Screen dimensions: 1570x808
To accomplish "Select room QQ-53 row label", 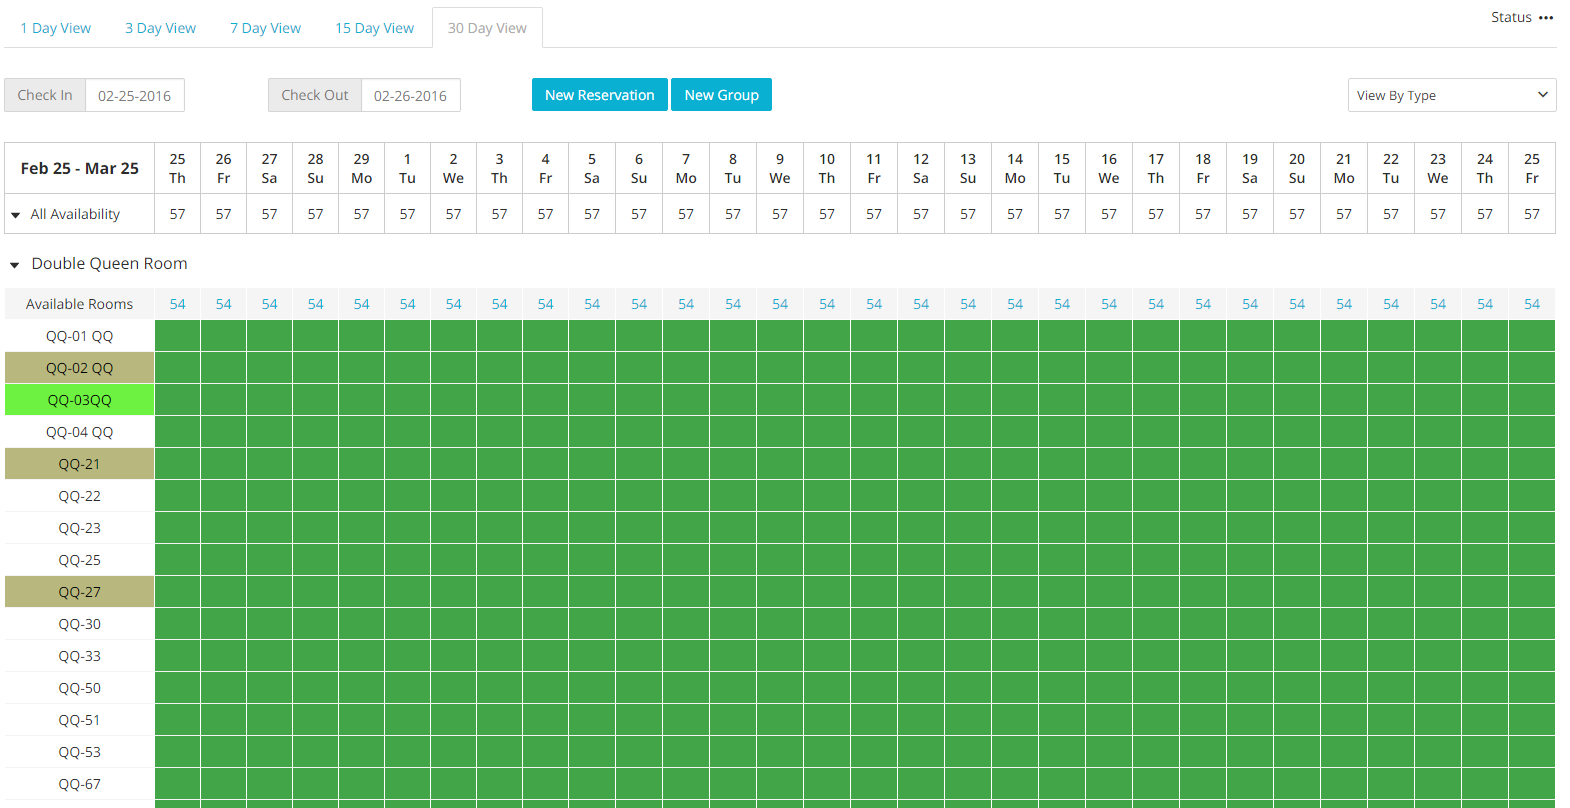I will pos(79,752).
